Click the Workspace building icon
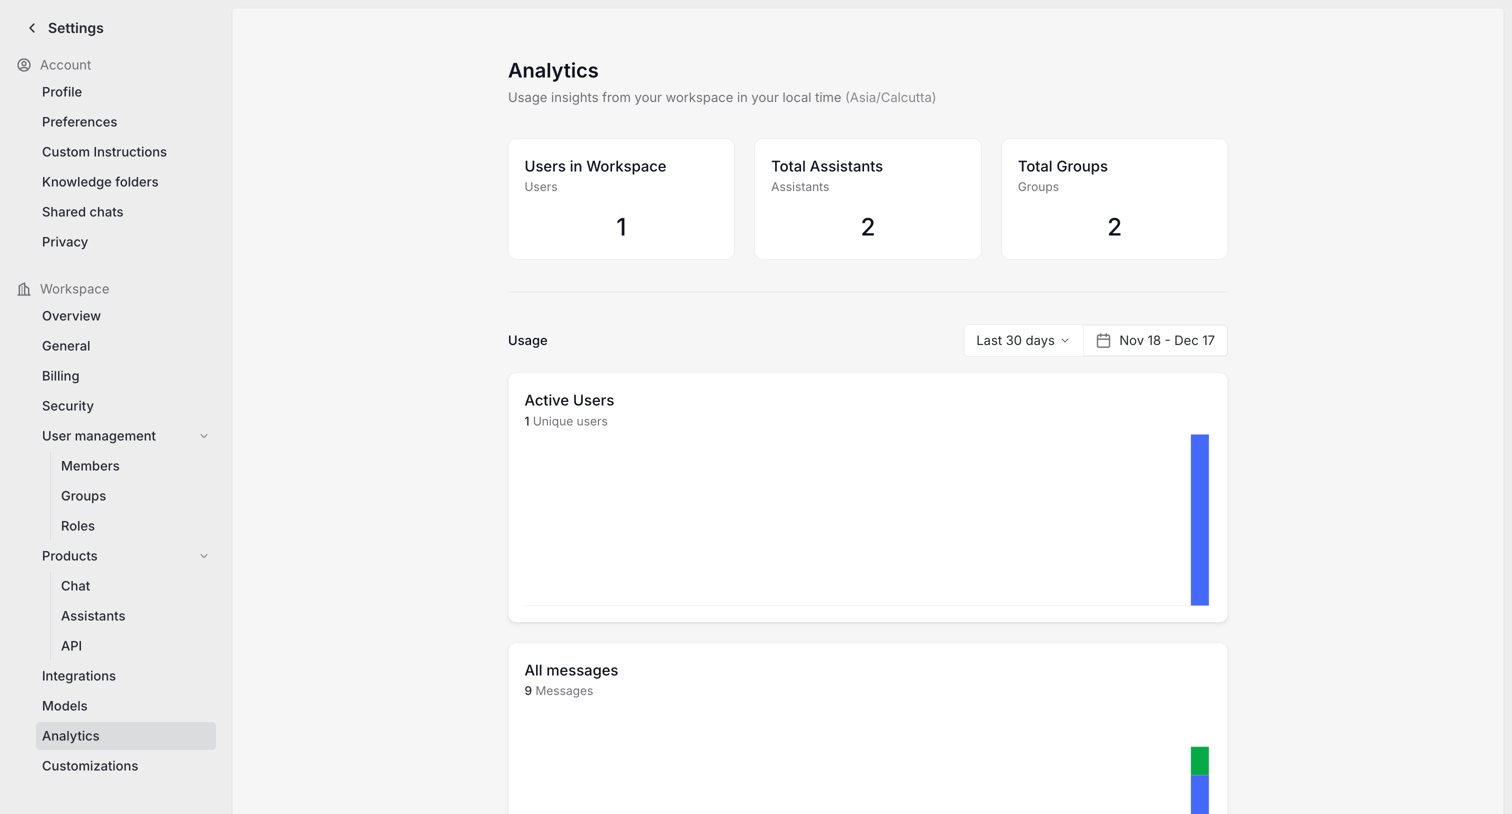 [x=24, y=289]
